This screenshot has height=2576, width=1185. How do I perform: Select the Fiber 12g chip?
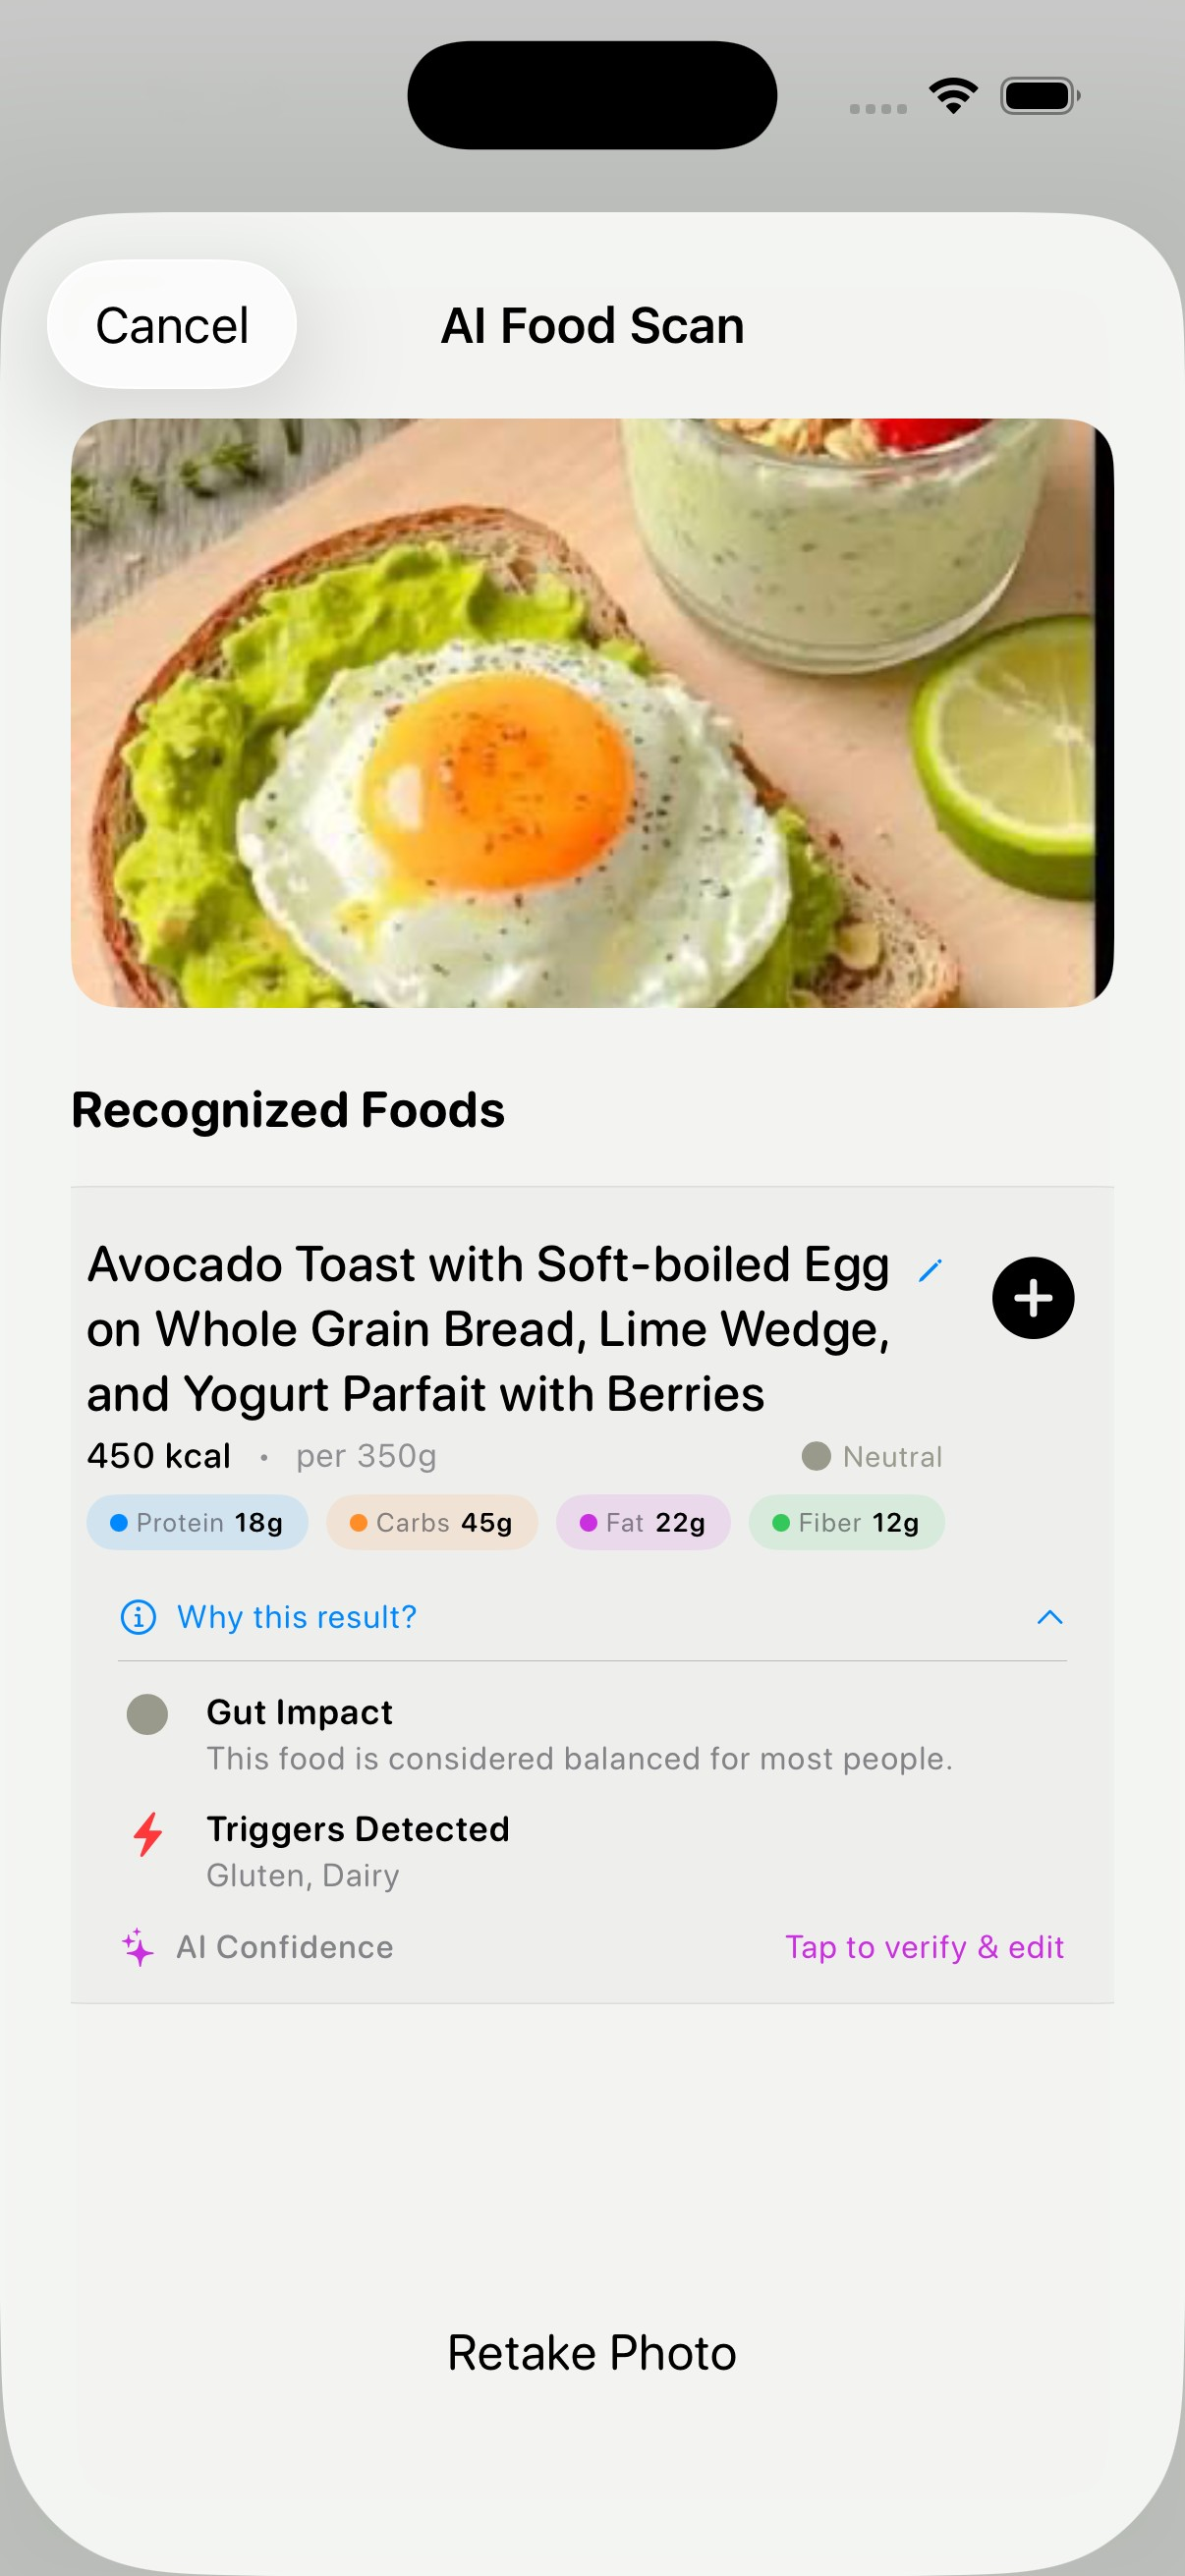coord(846,1522)
